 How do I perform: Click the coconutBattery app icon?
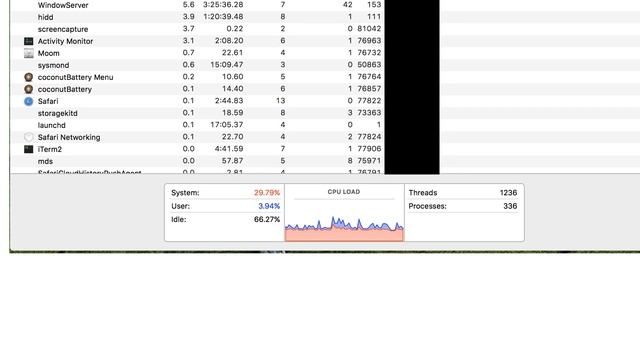29,89
